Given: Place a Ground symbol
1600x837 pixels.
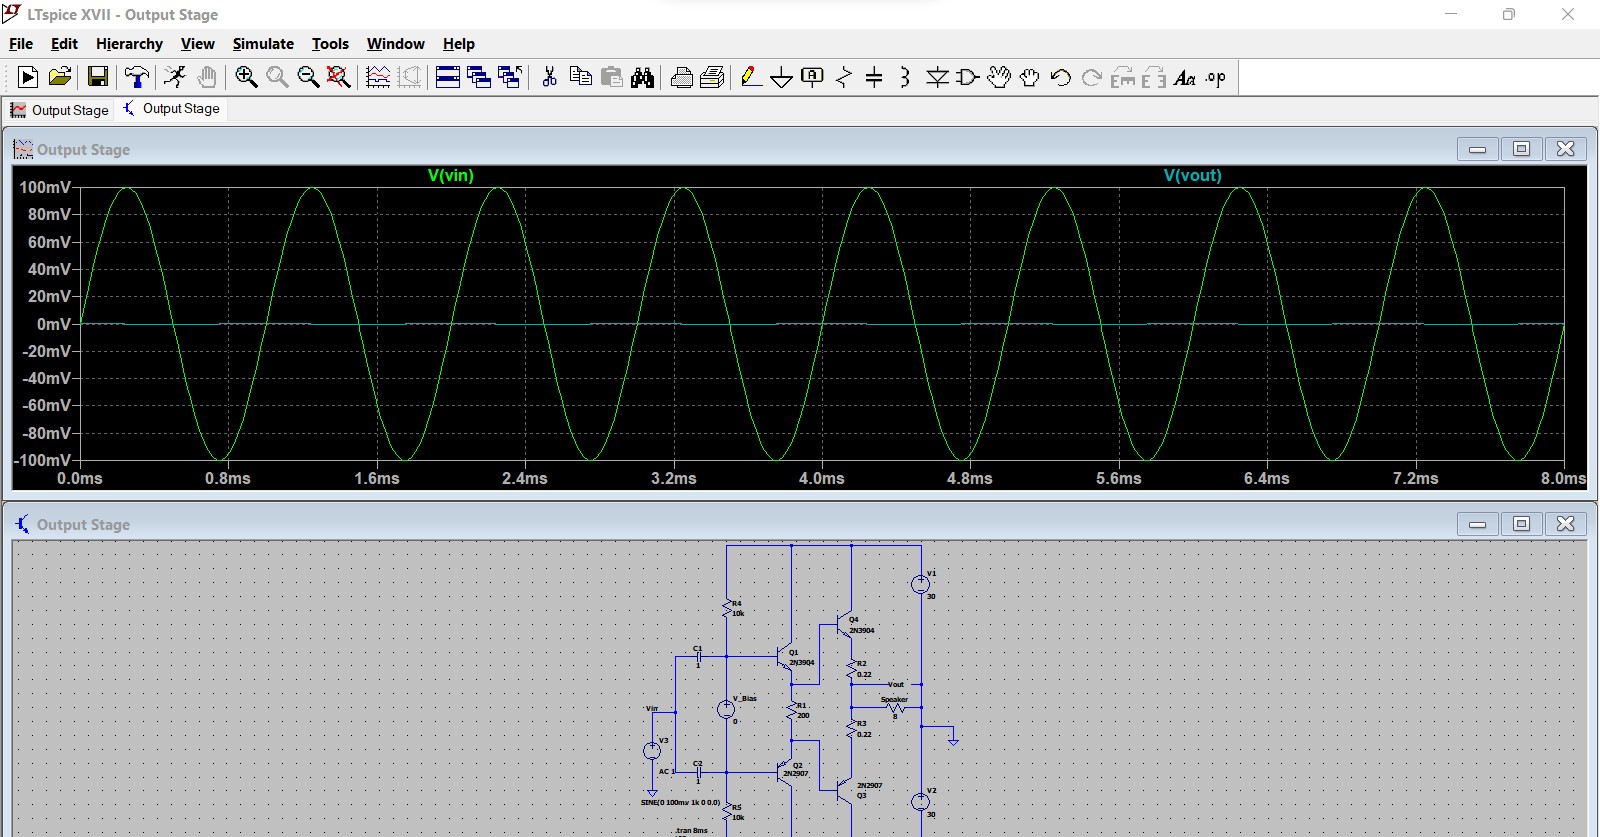Looking at the screenshot, I should [782, 77].
